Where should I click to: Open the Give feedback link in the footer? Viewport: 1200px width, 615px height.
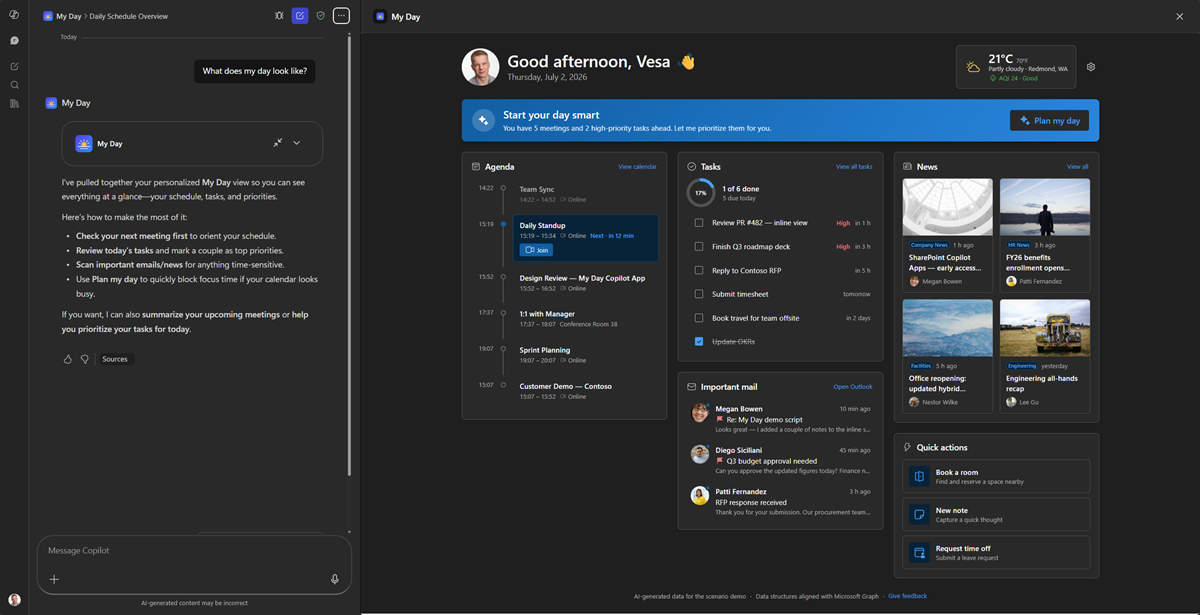click(x=907, y=596)
